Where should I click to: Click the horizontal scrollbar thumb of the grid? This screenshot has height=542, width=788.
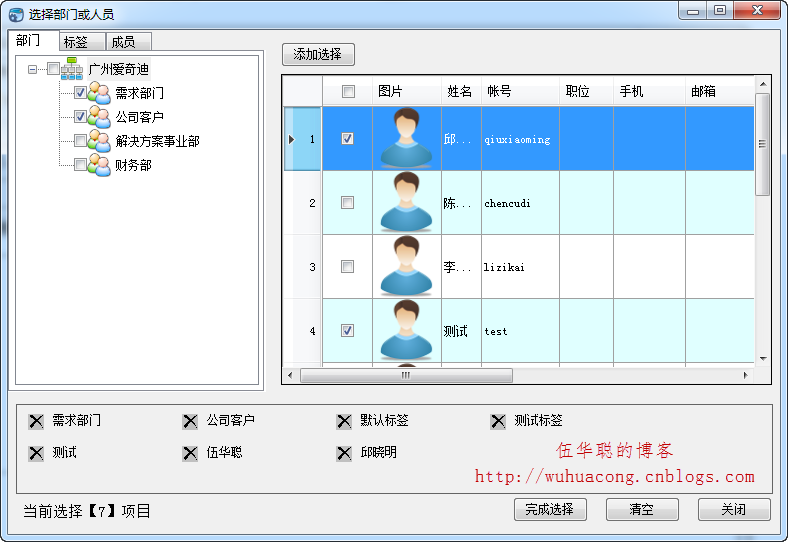406,375
